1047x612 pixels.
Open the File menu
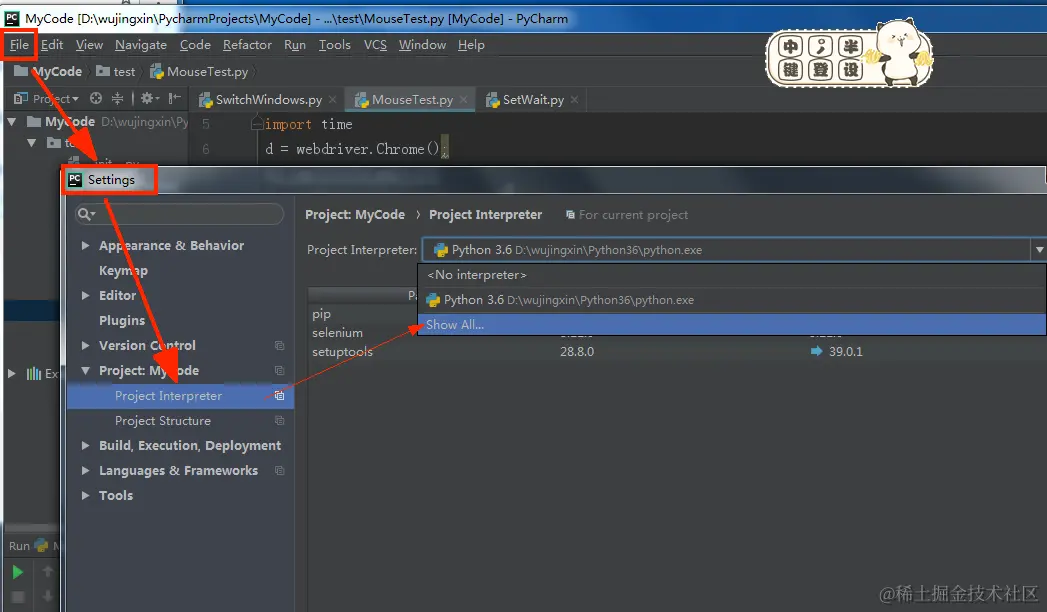19,45
